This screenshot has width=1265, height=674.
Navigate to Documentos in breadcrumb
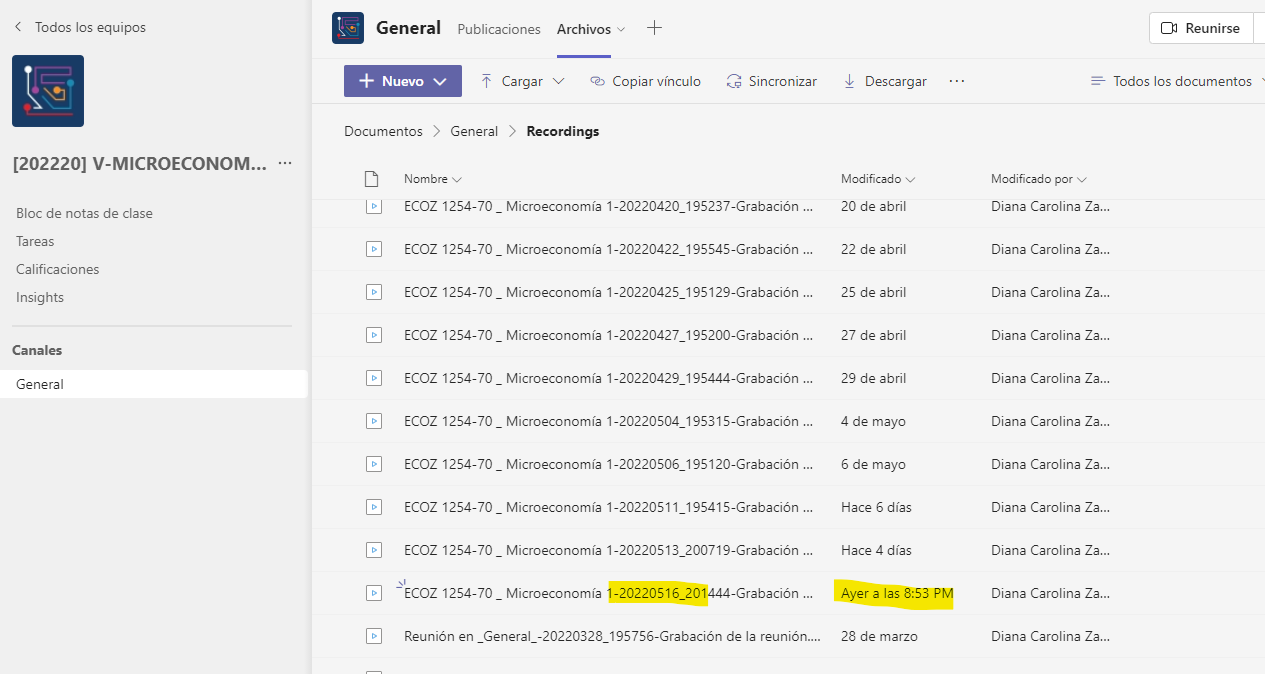[383, 131]
